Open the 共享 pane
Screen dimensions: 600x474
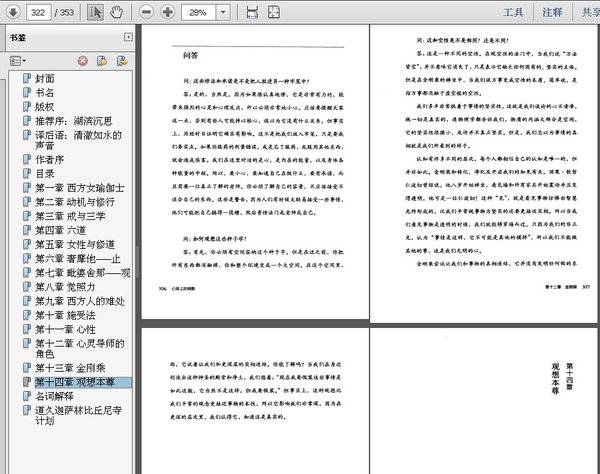coord(590,12)
